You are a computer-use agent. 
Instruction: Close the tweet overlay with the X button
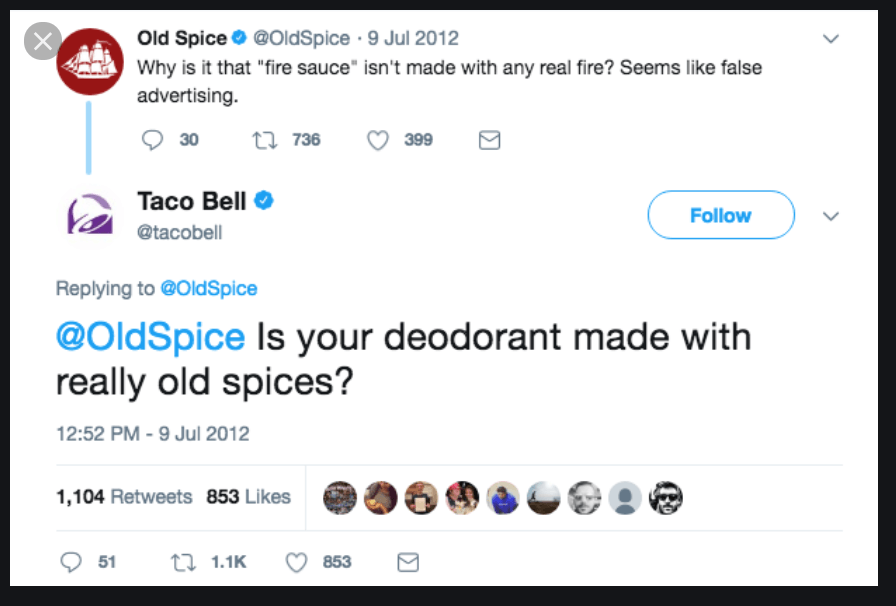point(42,41)
